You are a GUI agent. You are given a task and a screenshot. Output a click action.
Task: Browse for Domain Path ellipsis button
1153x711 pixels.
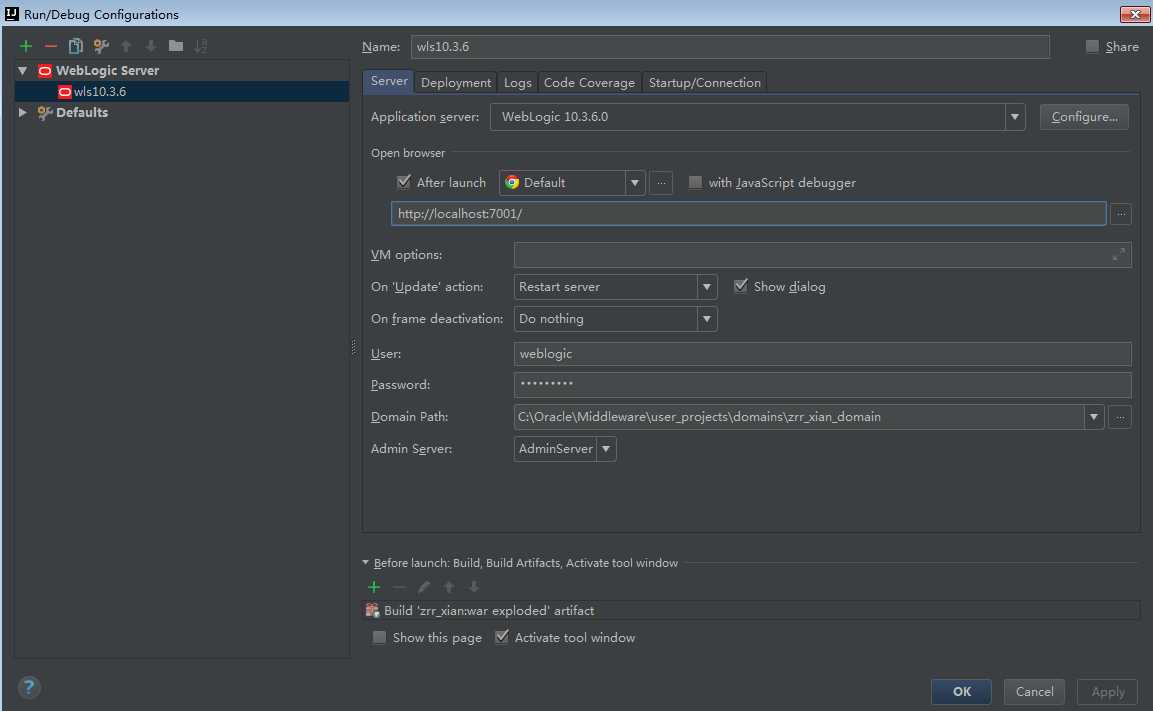tap(1120, 417)
